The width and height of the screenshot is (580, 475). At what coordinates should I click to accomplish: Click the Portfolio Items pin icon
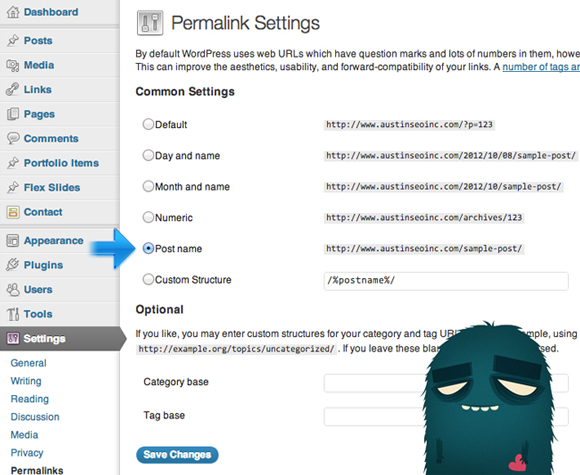click(13, 163)
